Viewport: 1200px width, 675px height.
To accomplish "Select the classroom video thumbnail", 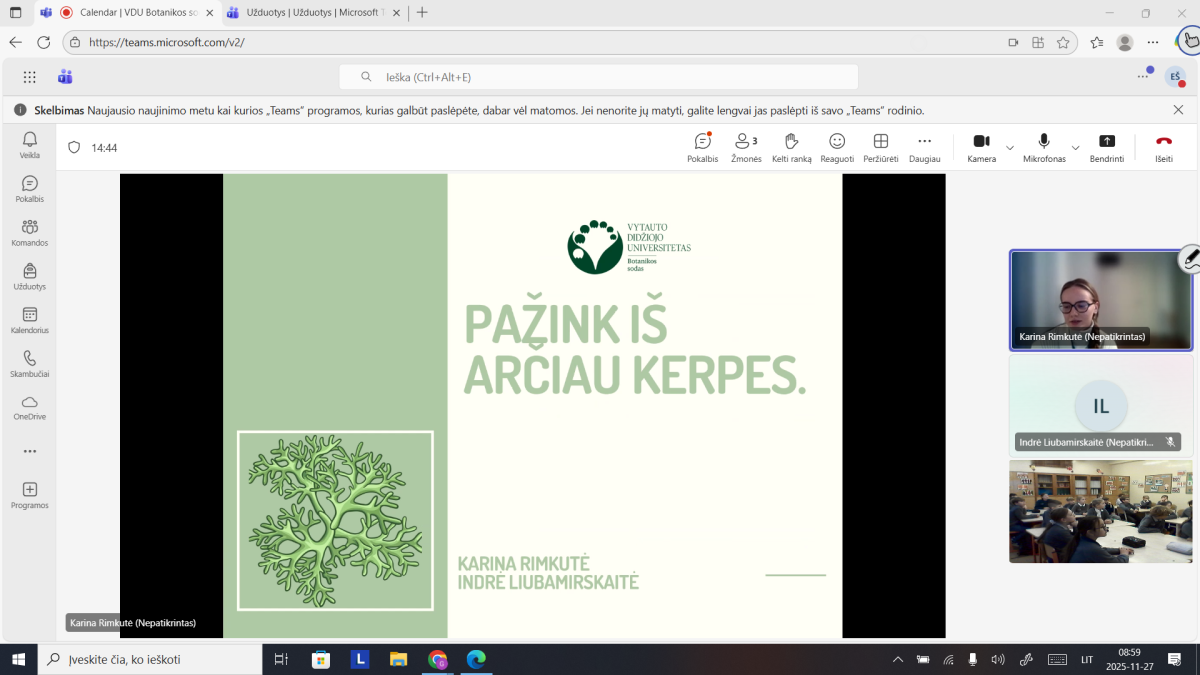I will pos(1100,511).
